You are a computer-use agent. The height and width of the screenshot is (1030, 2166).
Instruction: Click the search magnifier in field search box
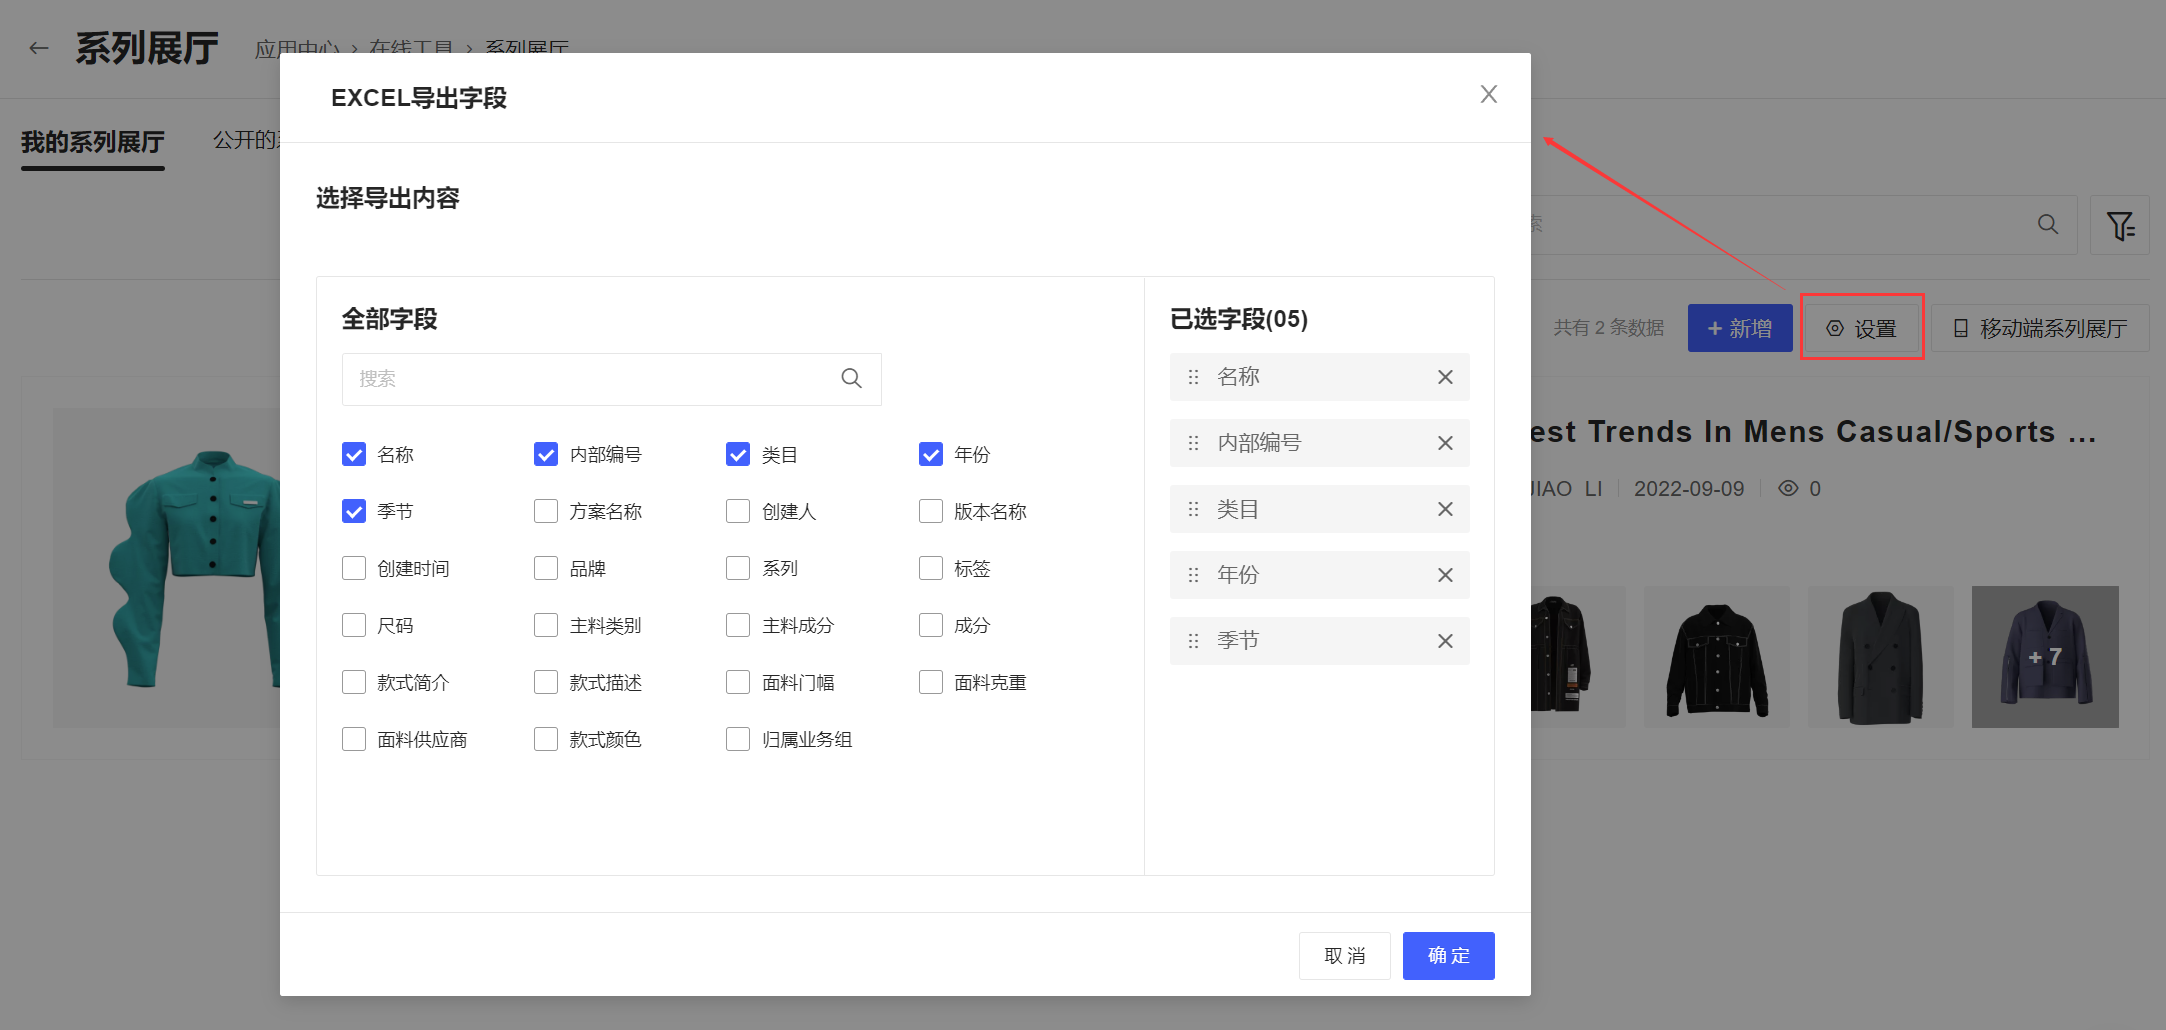pos(851,378)
